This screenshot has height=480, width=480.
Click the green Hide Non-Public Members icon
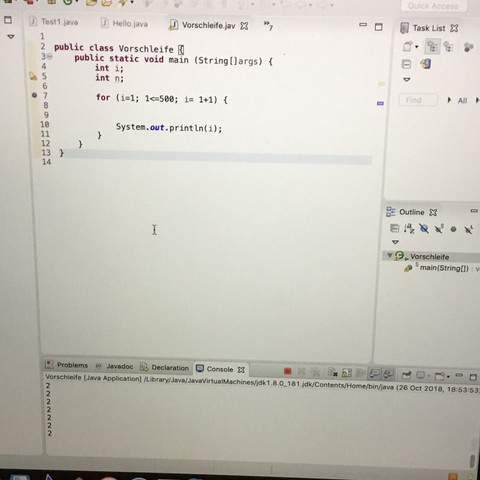point(453,229)
